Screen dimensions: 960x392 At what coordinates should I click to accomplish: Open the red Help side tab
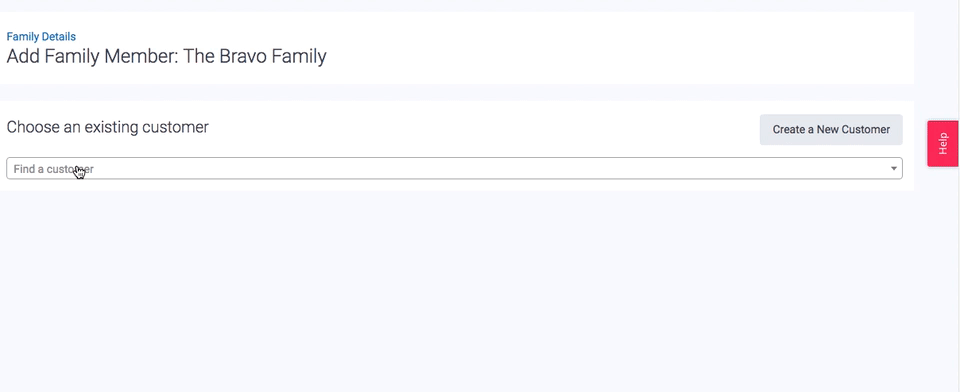tap(943, 143)
